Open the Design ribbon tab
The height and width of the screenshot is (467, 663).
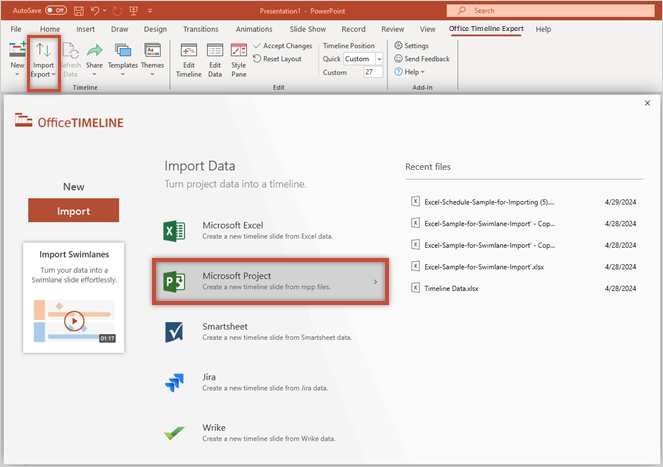point(155,29)
